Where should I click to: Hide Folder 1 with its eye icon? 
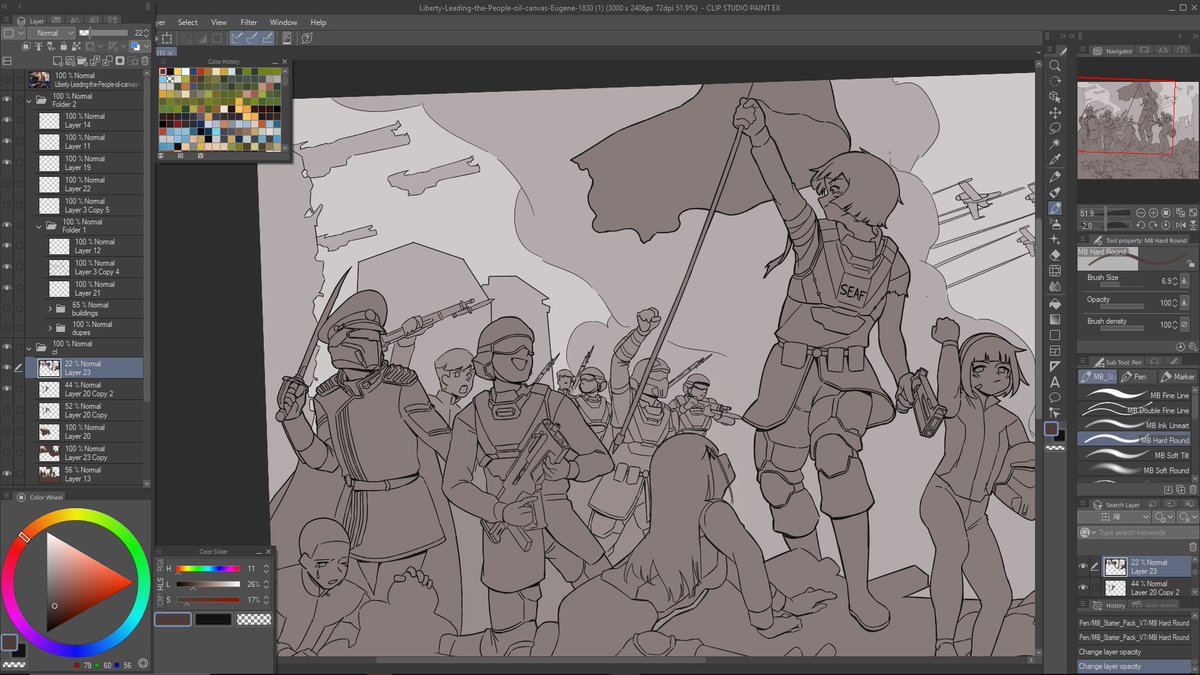coord(7,226)
